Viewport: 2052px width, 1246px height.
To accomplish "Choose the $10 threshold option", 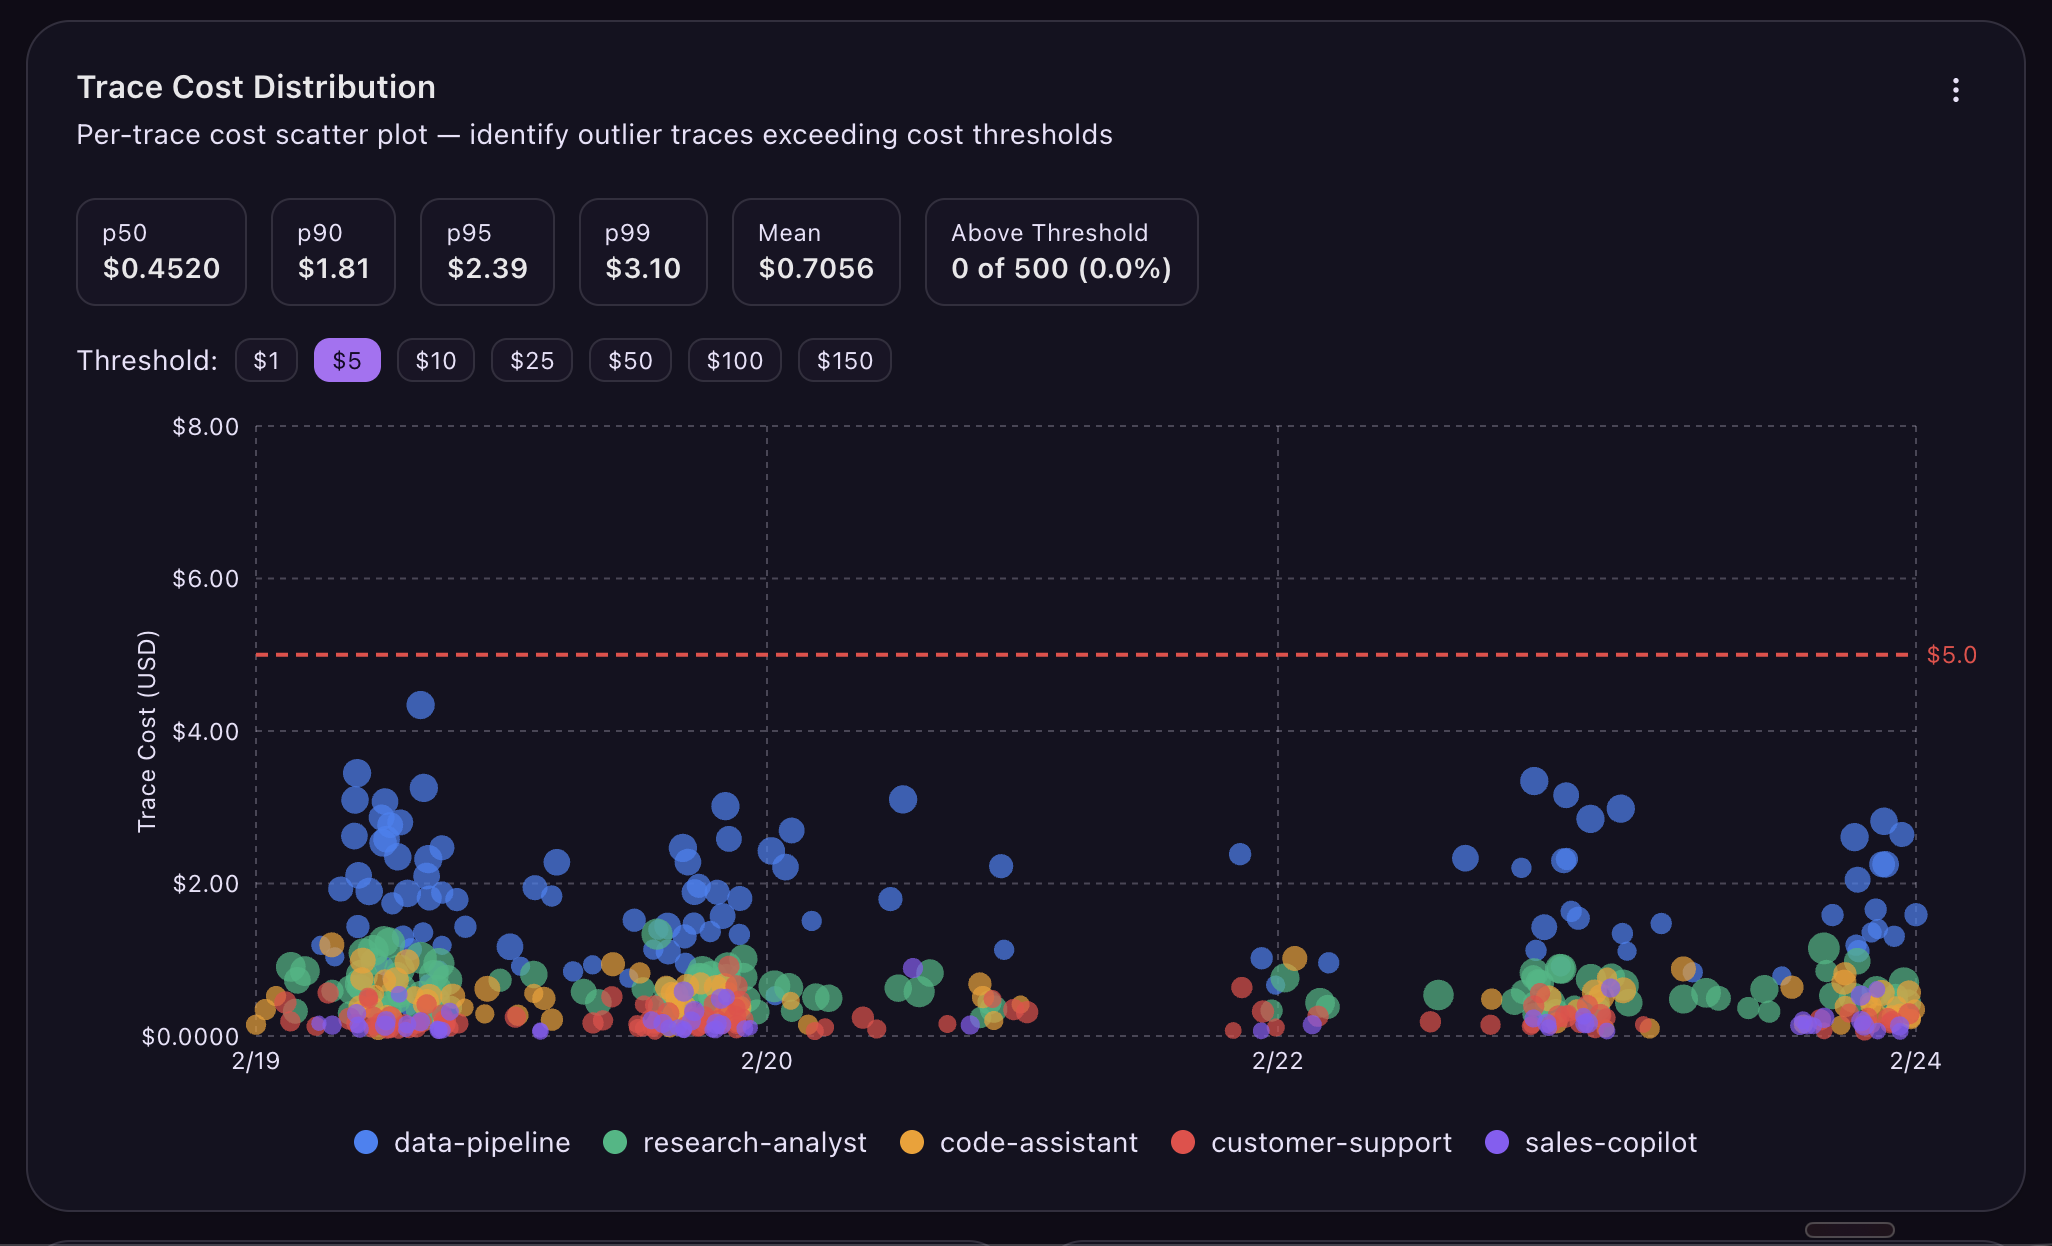I will tap(435, 360).
